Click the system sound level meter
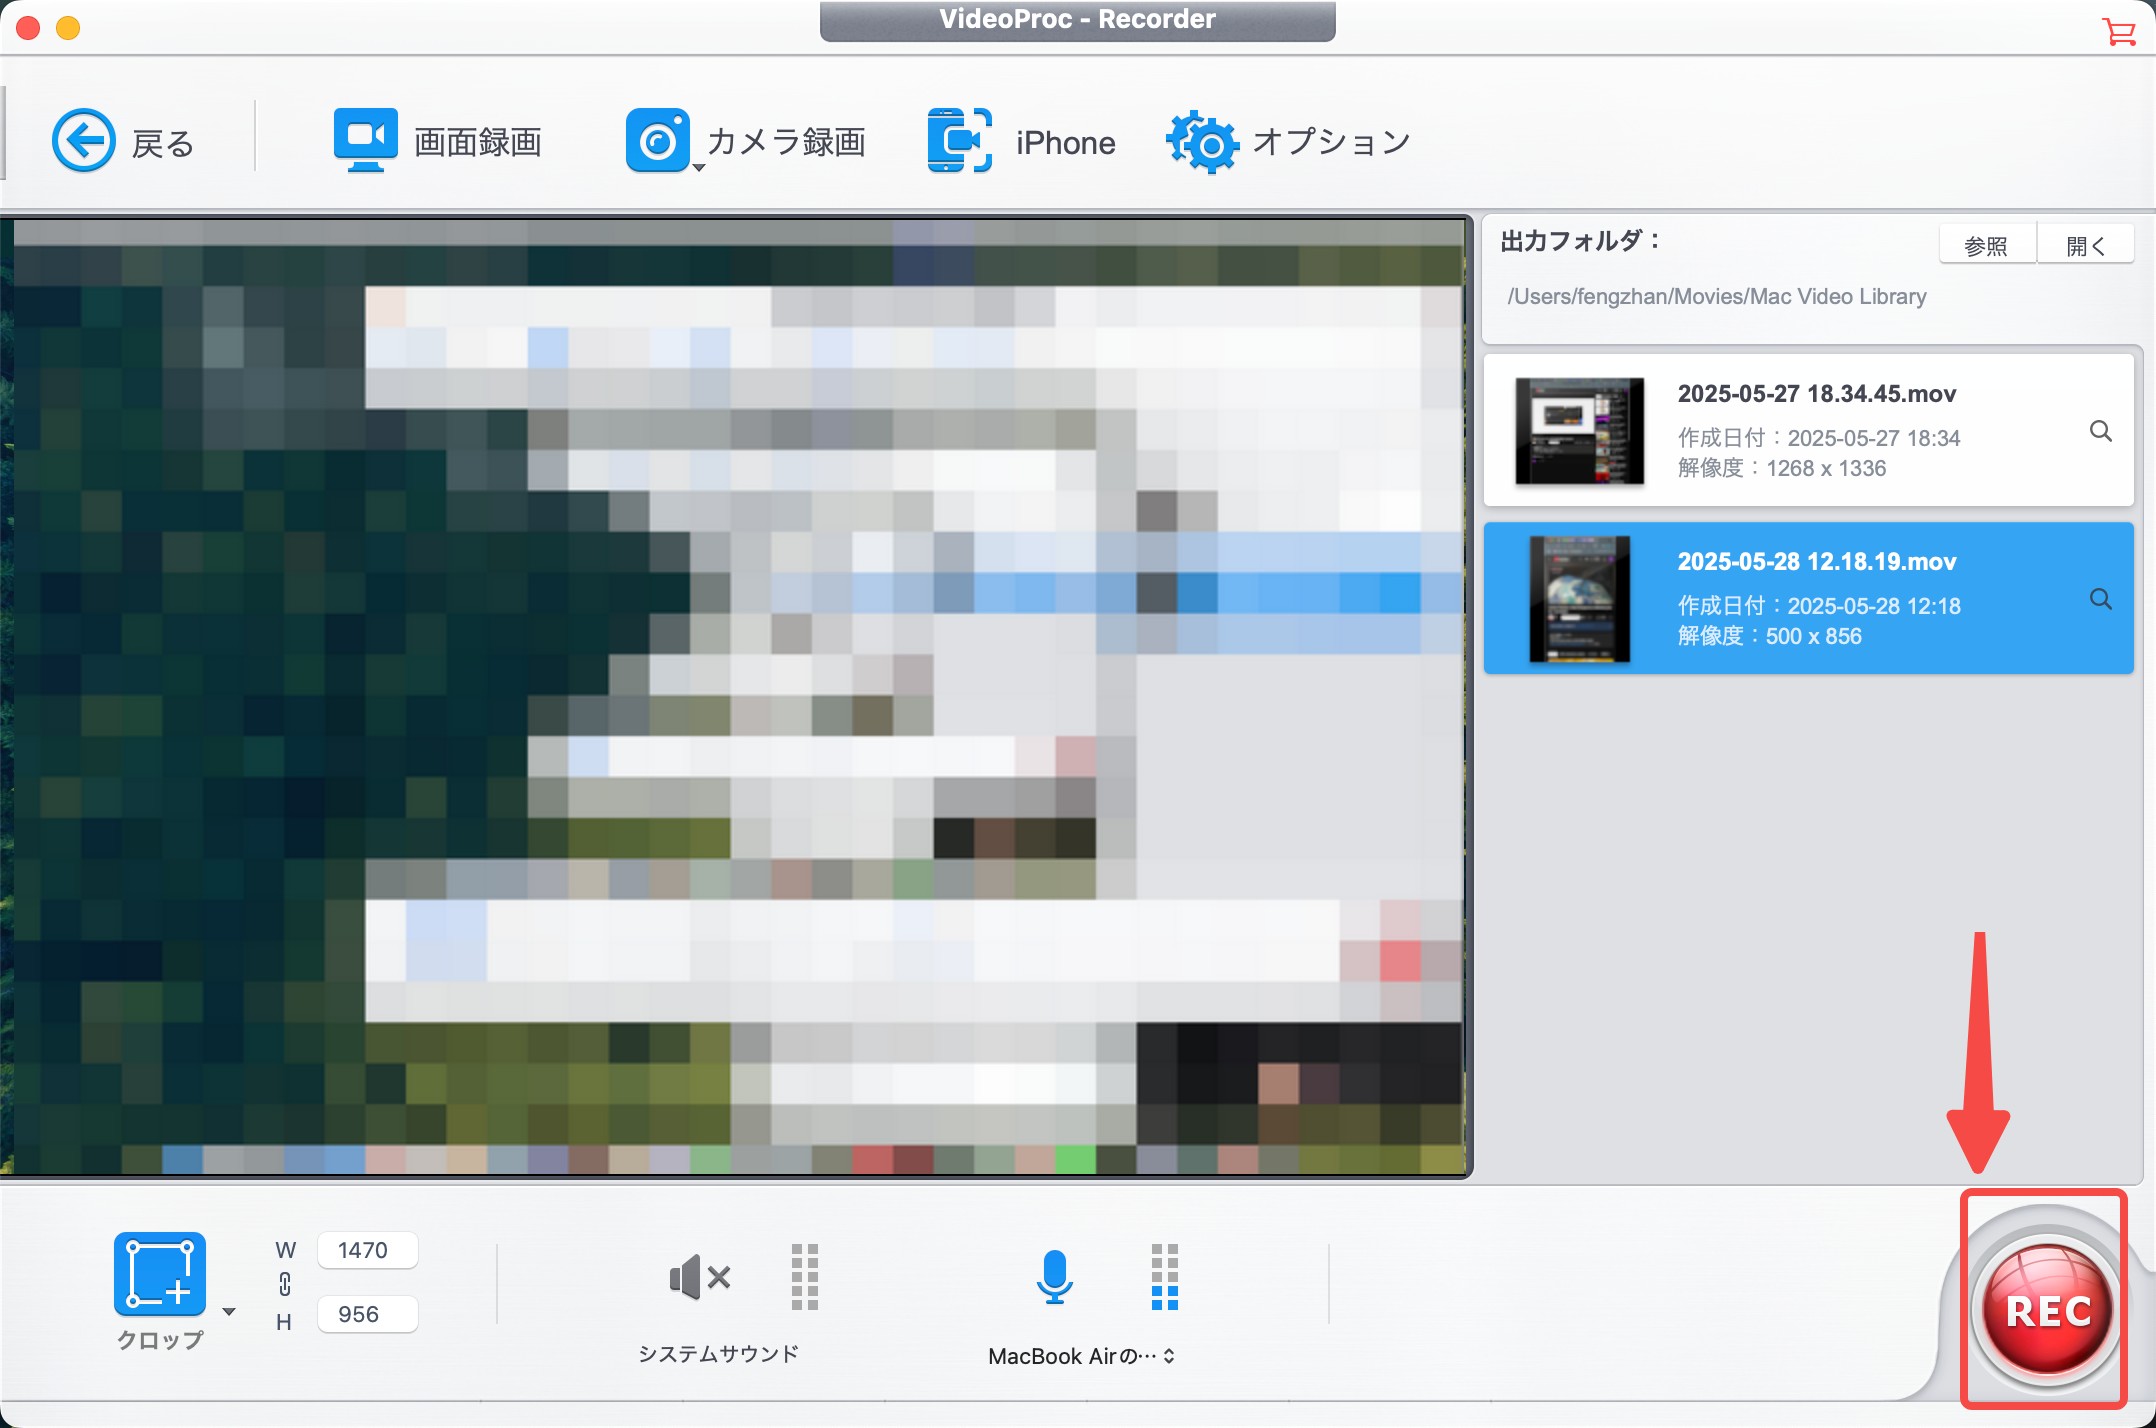This screenshot has height=1428, width=2156. pos(805,1277)
